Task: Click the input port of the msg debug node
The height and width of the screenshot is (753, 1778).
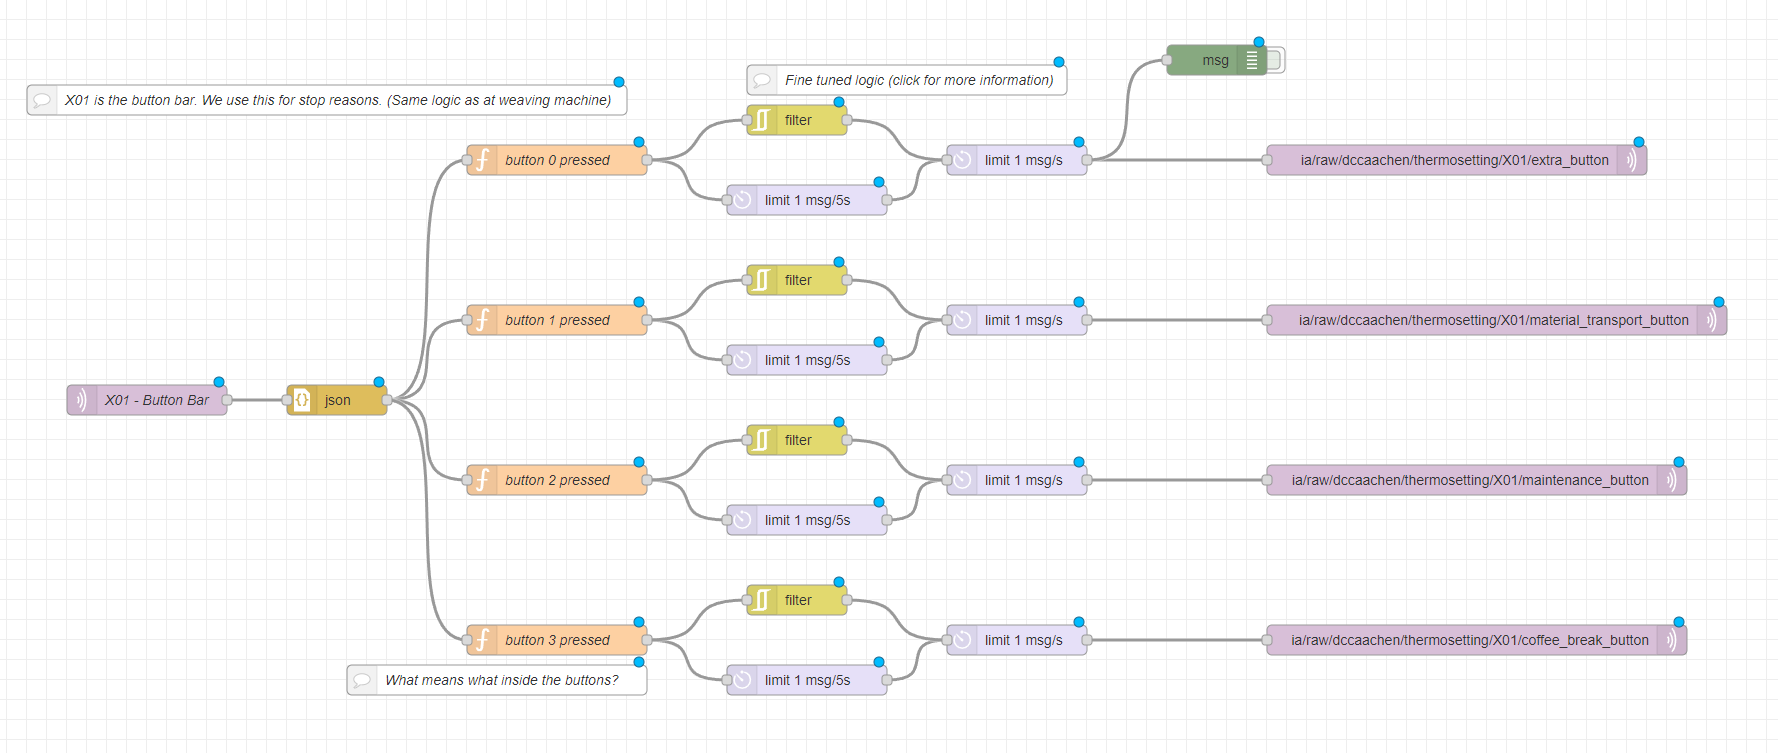Action: (1167, 60)
